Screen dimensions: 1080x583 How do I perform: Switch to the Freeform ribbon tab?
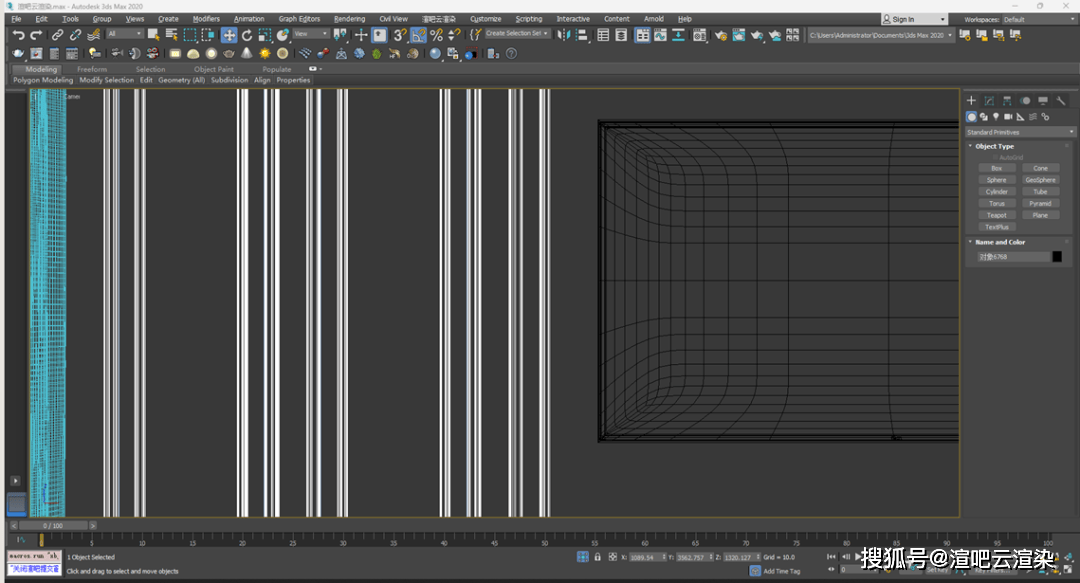click(x=92, y=69)
